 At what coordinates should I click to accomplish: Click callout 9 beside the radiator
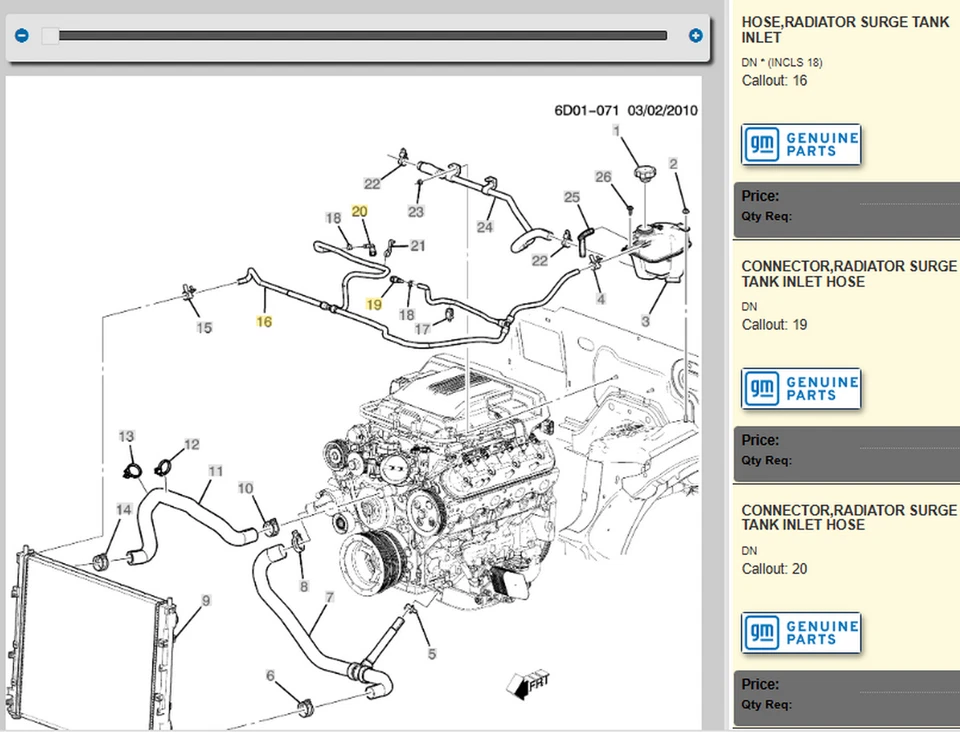[206, 600]
